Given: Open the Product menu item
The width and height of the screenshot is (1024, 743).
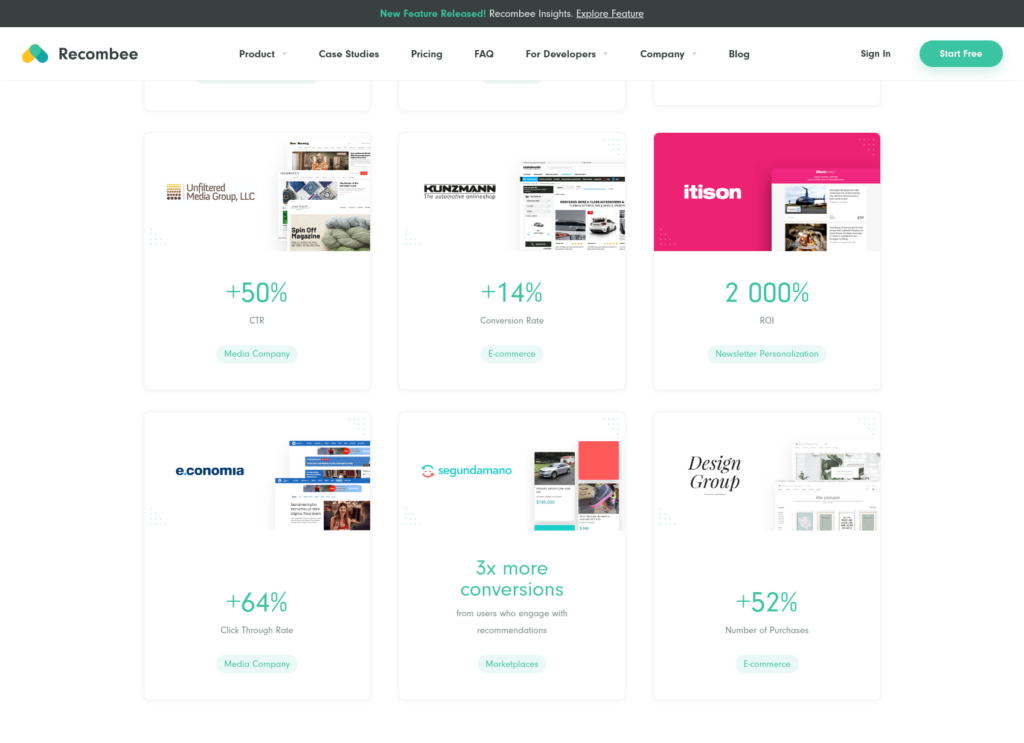Looking at the screenshot, I should [257, 54].
